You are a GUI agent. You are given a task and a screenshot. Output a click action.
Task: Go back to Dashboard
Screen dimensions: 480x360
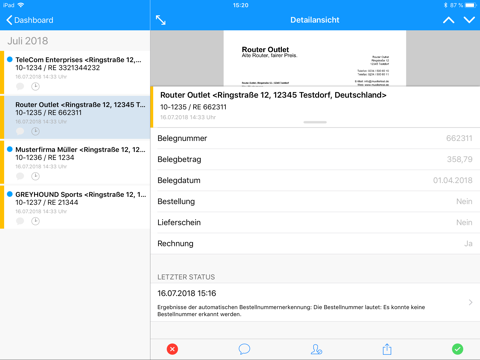[30, 20]
